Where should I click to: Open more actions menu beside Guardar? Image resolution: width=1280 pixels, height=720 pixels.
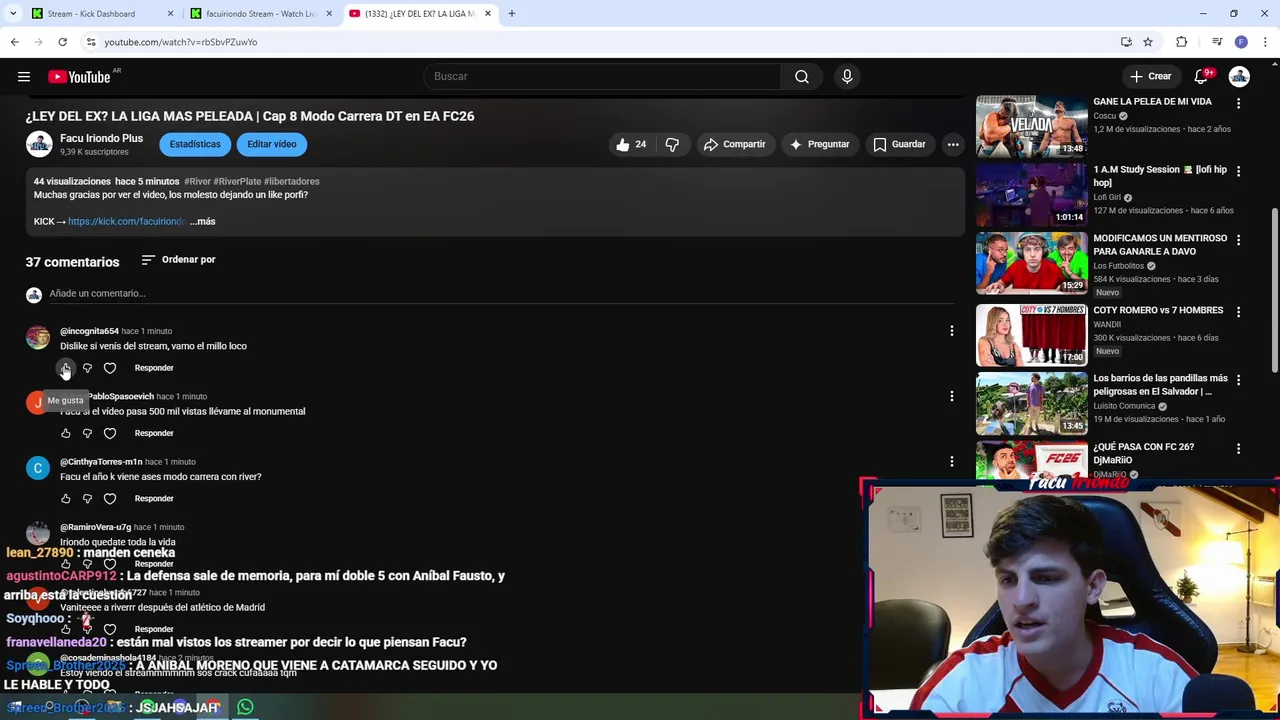point(953,144)
